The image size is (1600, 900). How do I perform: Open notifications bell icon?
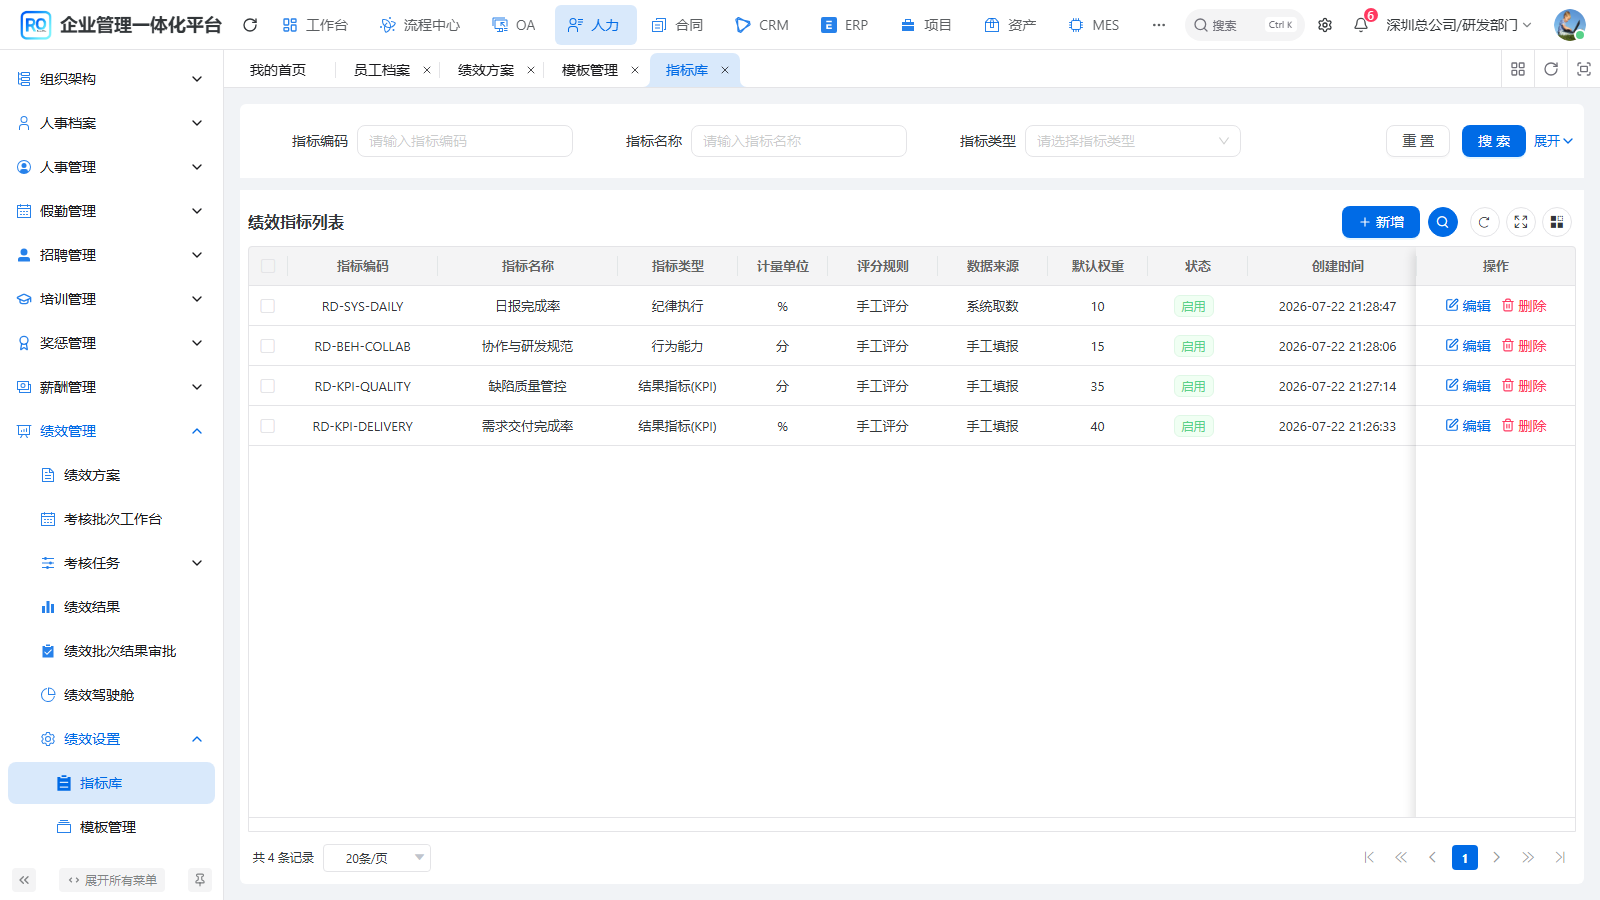click(x=1361, y=25)
